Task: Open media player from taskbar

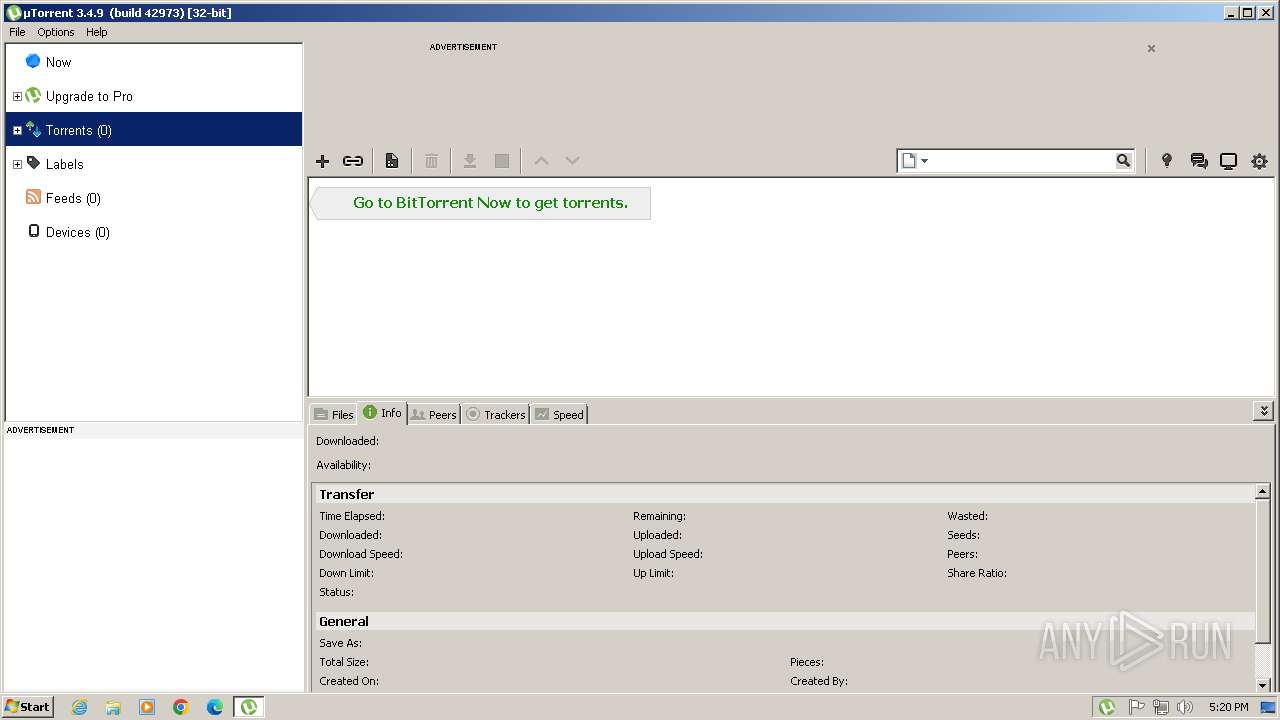Action: point(147,707)
